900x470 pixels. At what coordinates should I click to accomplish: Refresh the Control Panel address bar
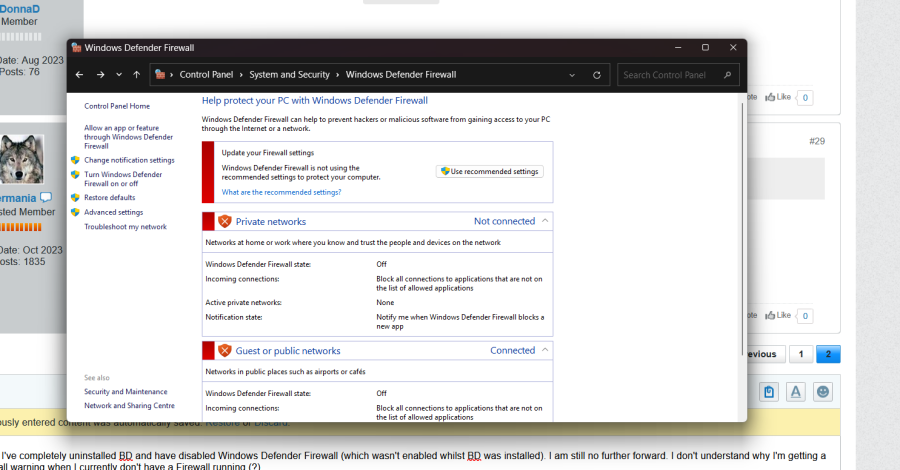pyautogui.click(x=597, y=75)
